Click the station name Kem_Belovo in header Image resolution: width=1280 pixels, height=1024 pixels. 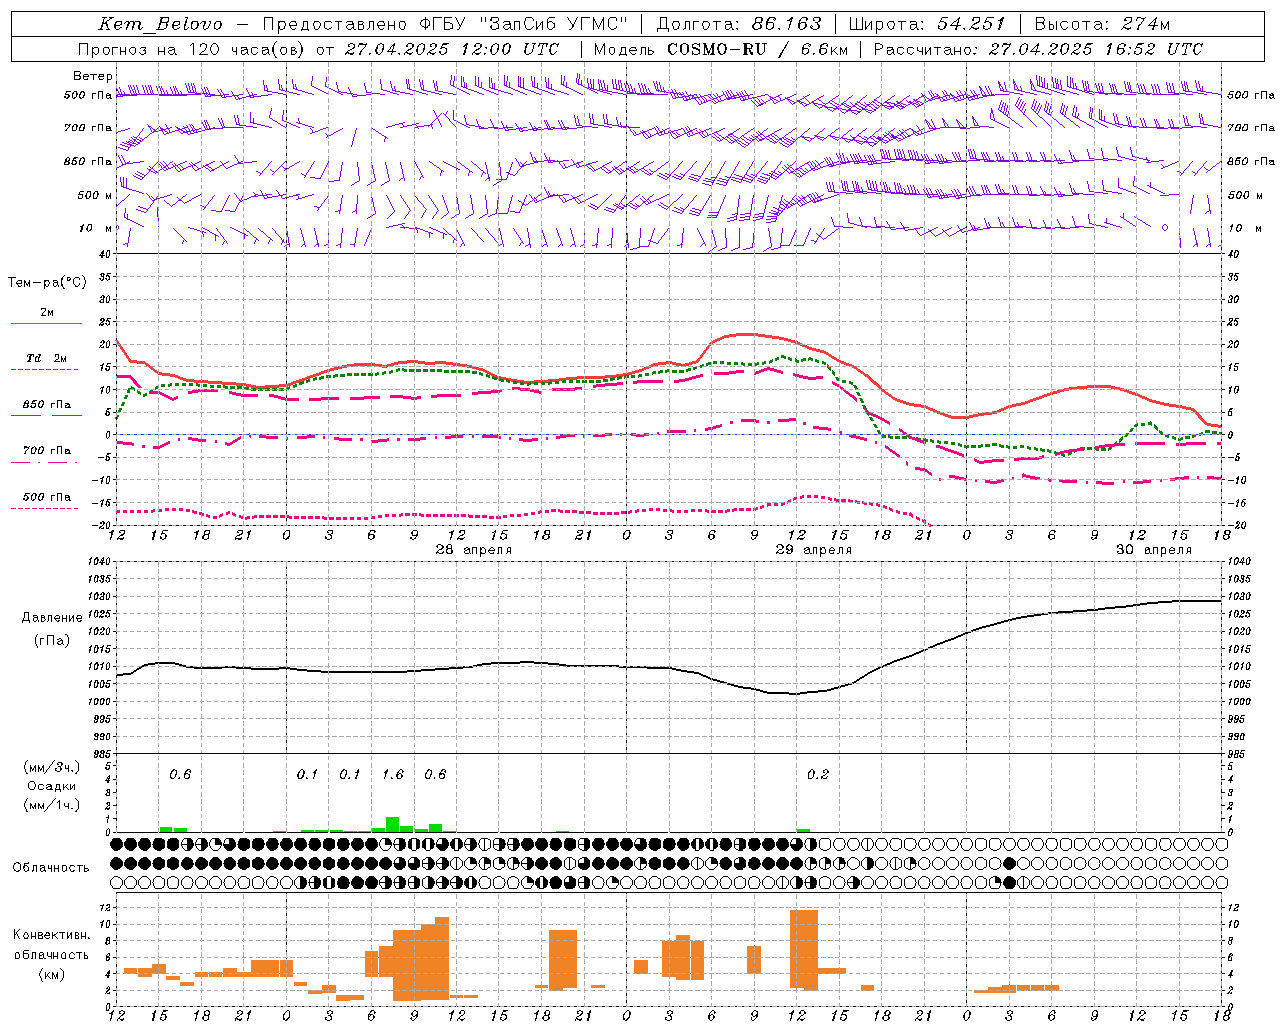click(x=160, y=24)
